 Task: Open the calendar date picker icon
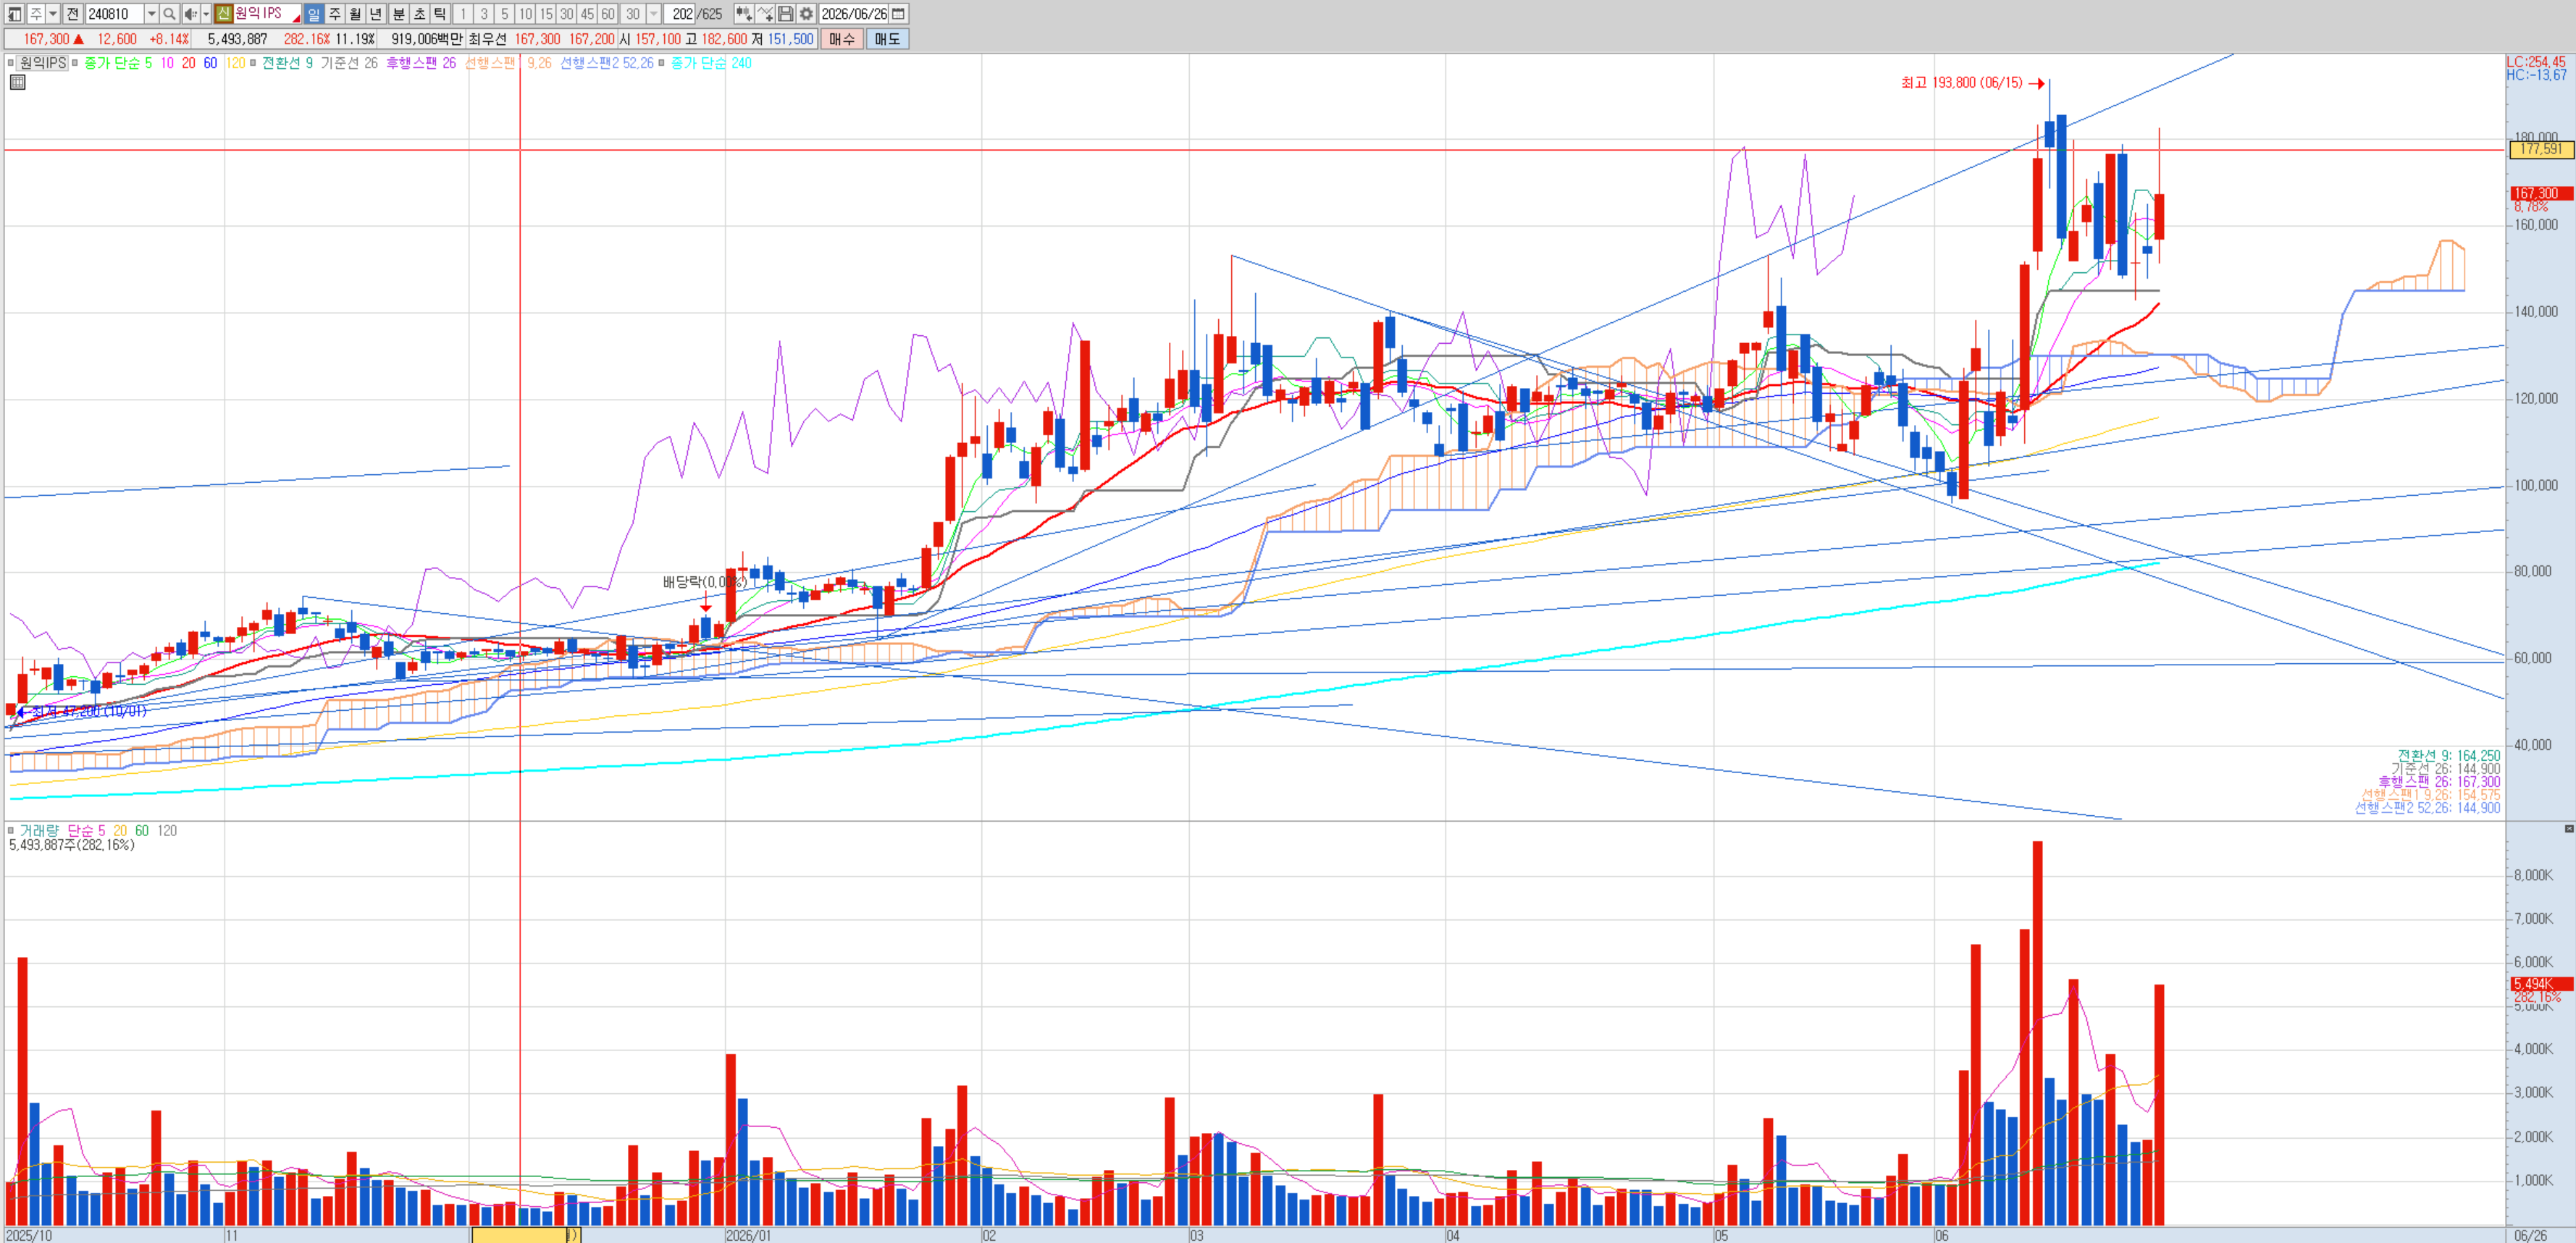(x=899, y=14)
